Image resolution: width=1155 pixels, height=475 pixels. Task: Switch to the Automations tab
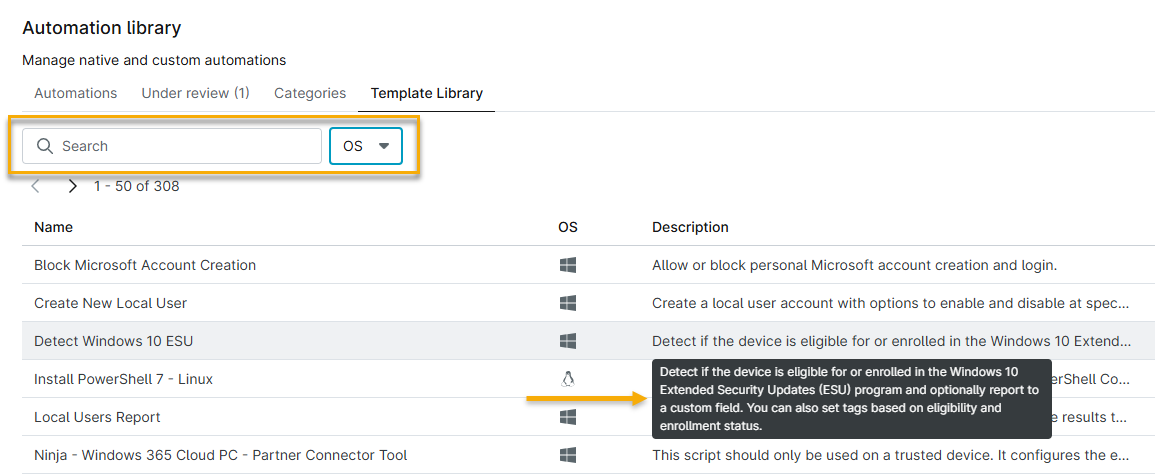[x=76, y=93]
